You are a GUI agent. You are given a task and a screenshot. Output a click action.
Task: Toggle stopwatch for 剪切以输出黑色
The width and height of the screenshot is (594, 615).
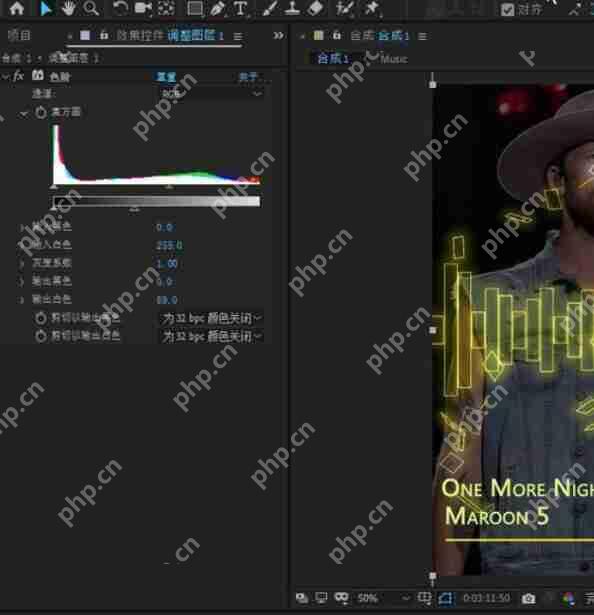point(41,318)
